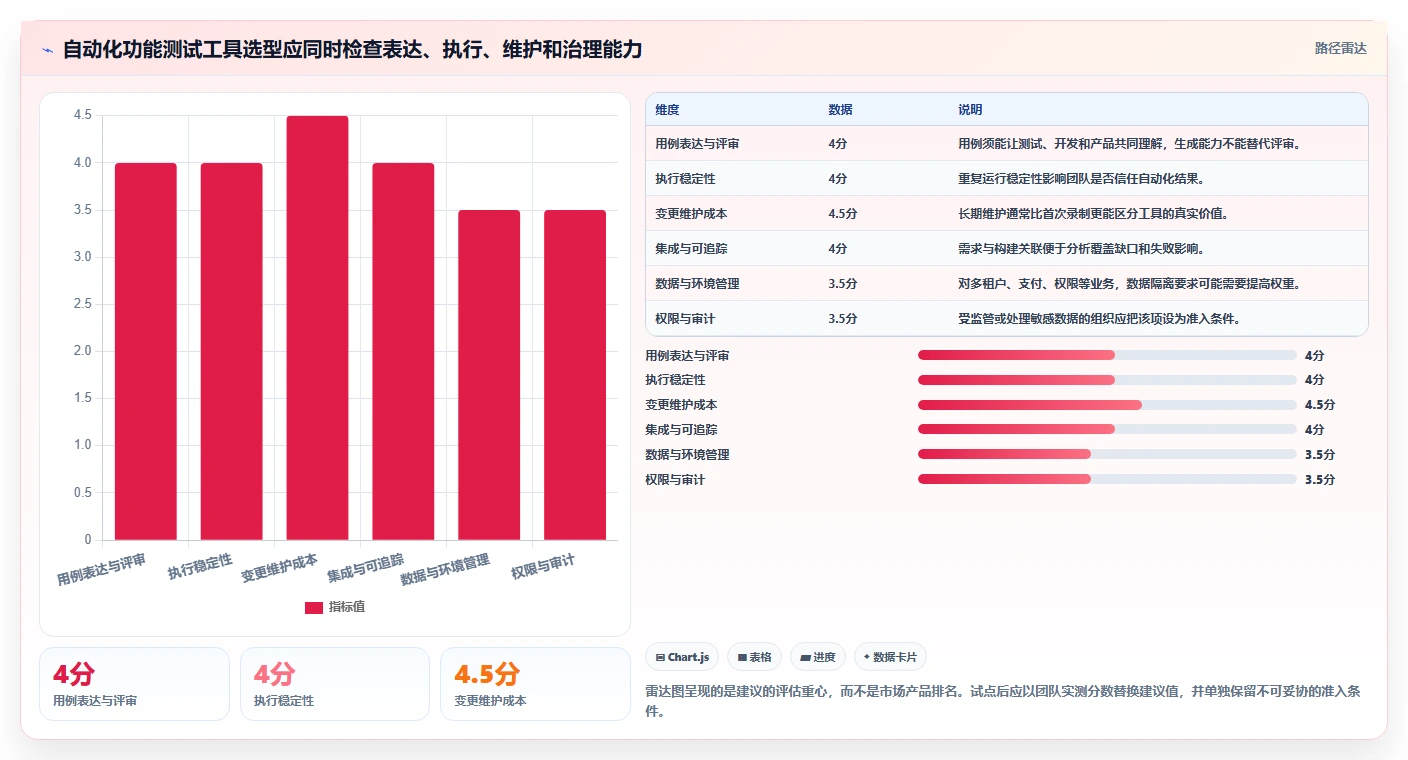Click the 权限与审计 progress list label
The image size is (1408, 760).
(676, 479)
